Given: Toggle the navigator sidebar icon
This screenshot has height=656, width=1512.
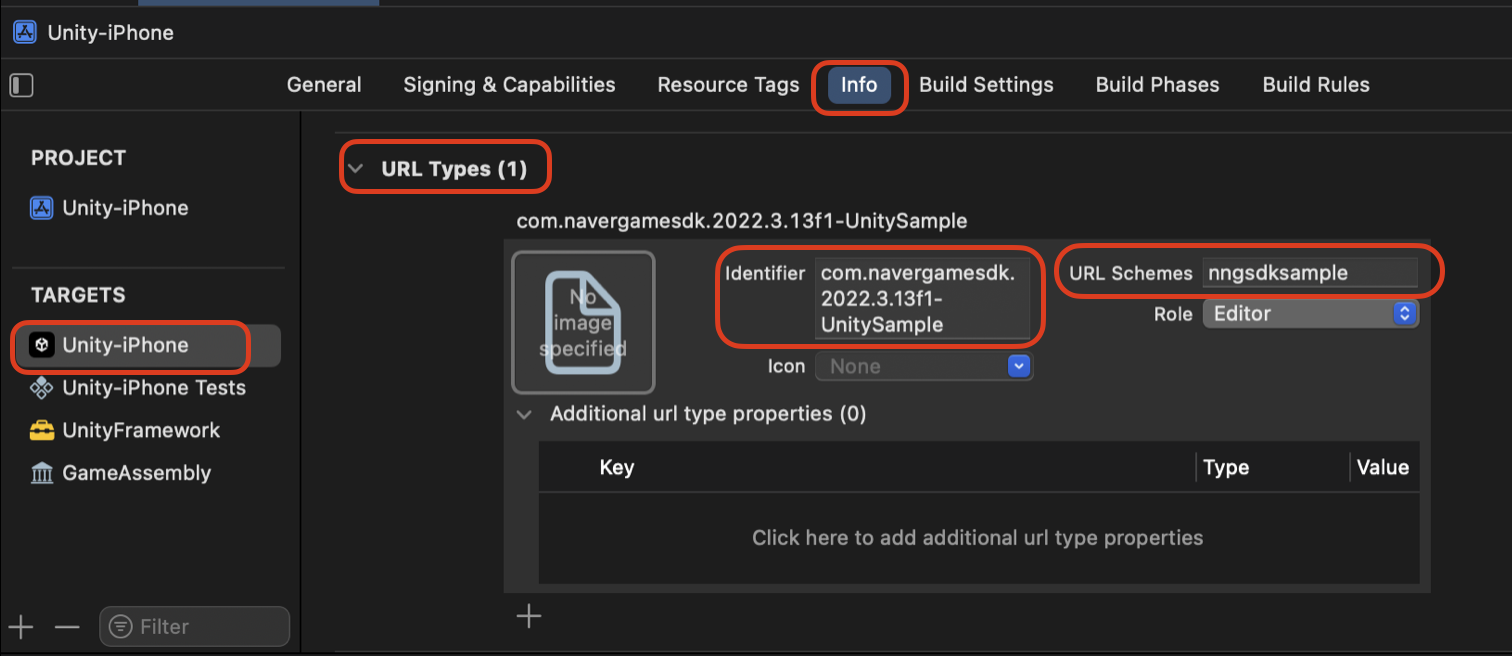Looking at the screenshot, I should (21, 85).
